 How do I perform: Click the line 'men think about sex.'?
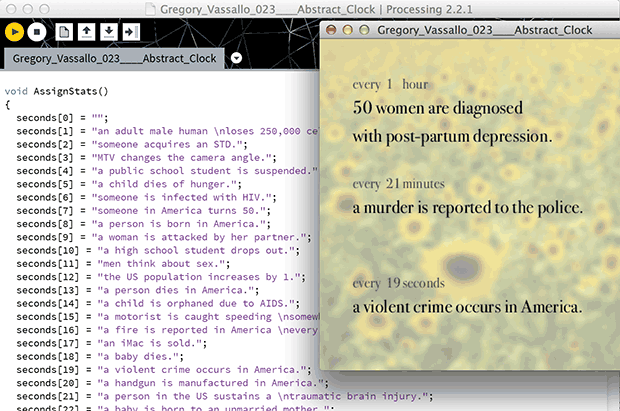pos(123,263)
